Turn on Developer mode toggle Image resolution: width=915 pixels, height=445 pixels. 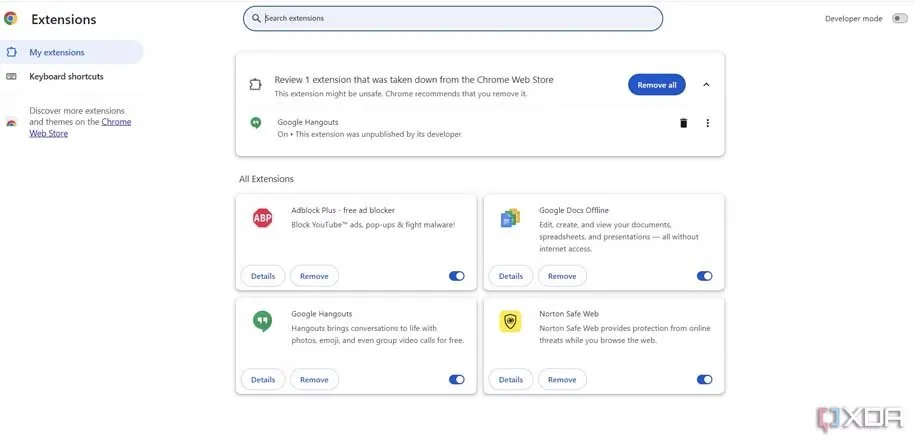coord(899,18)
